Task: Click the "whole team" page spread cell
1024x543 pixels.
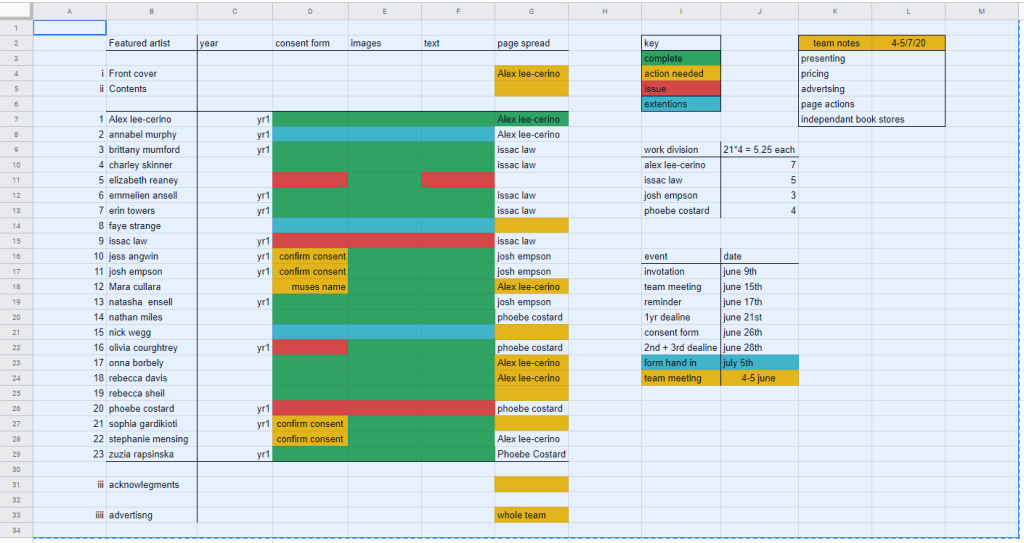Action: click(531, 515)
